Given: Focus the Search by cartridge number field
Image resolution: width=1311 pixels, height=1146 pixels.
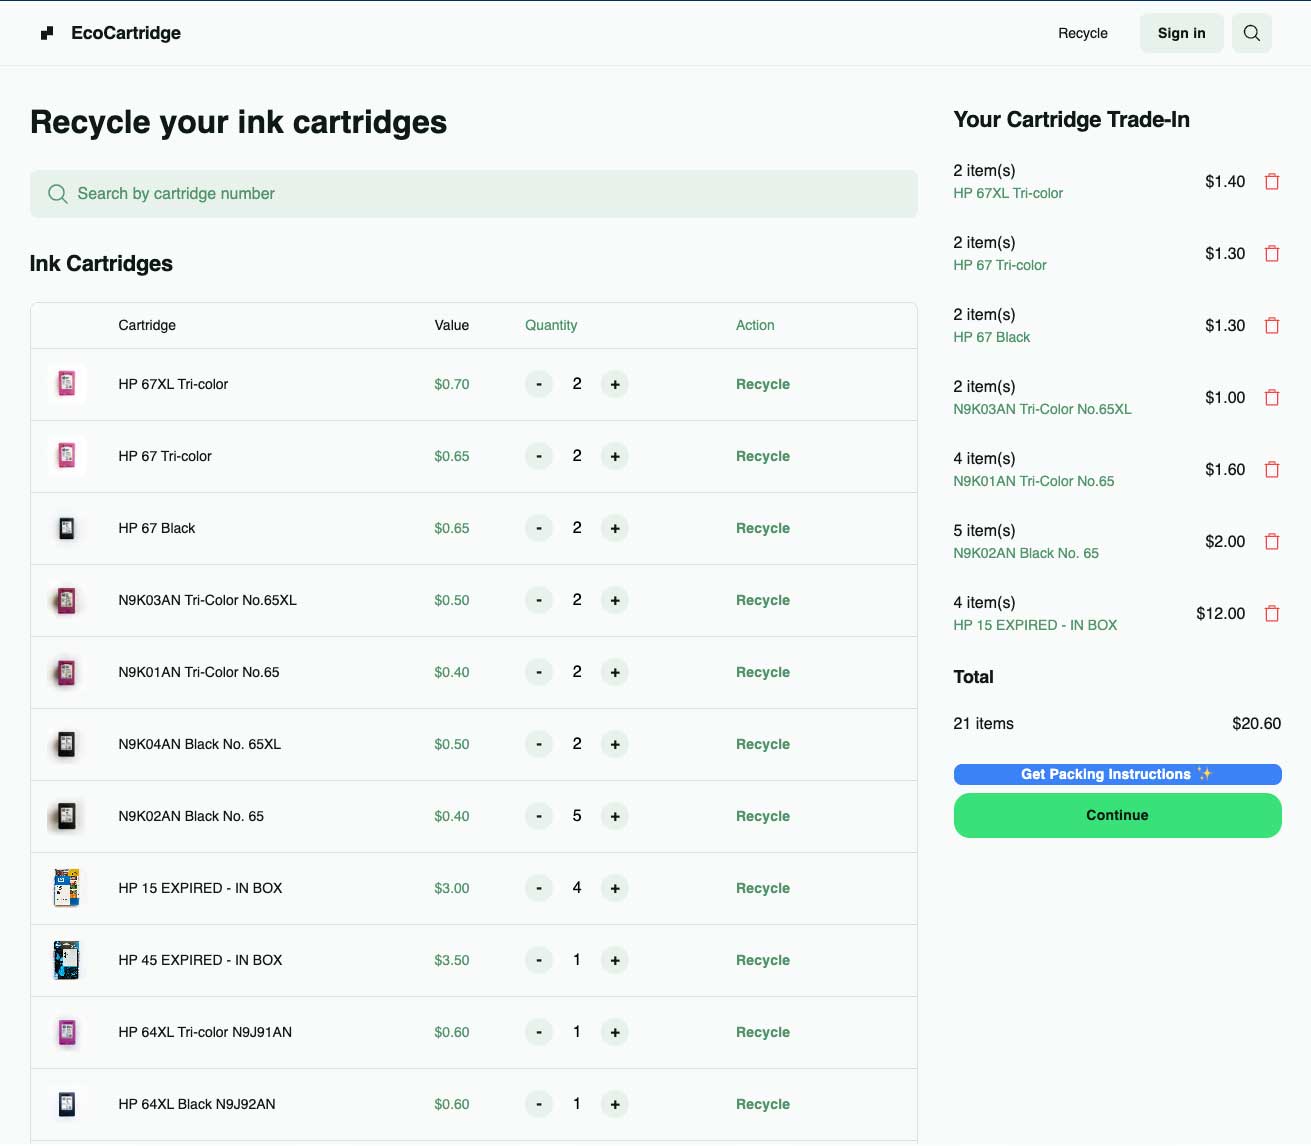Looking at the screenshot, I should point(474,194).
